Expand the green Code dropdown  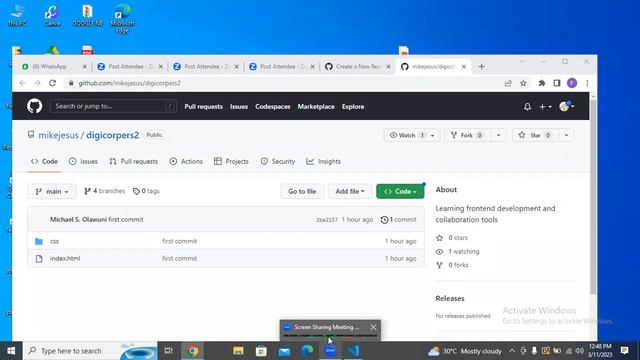click(x=400, y=191)
